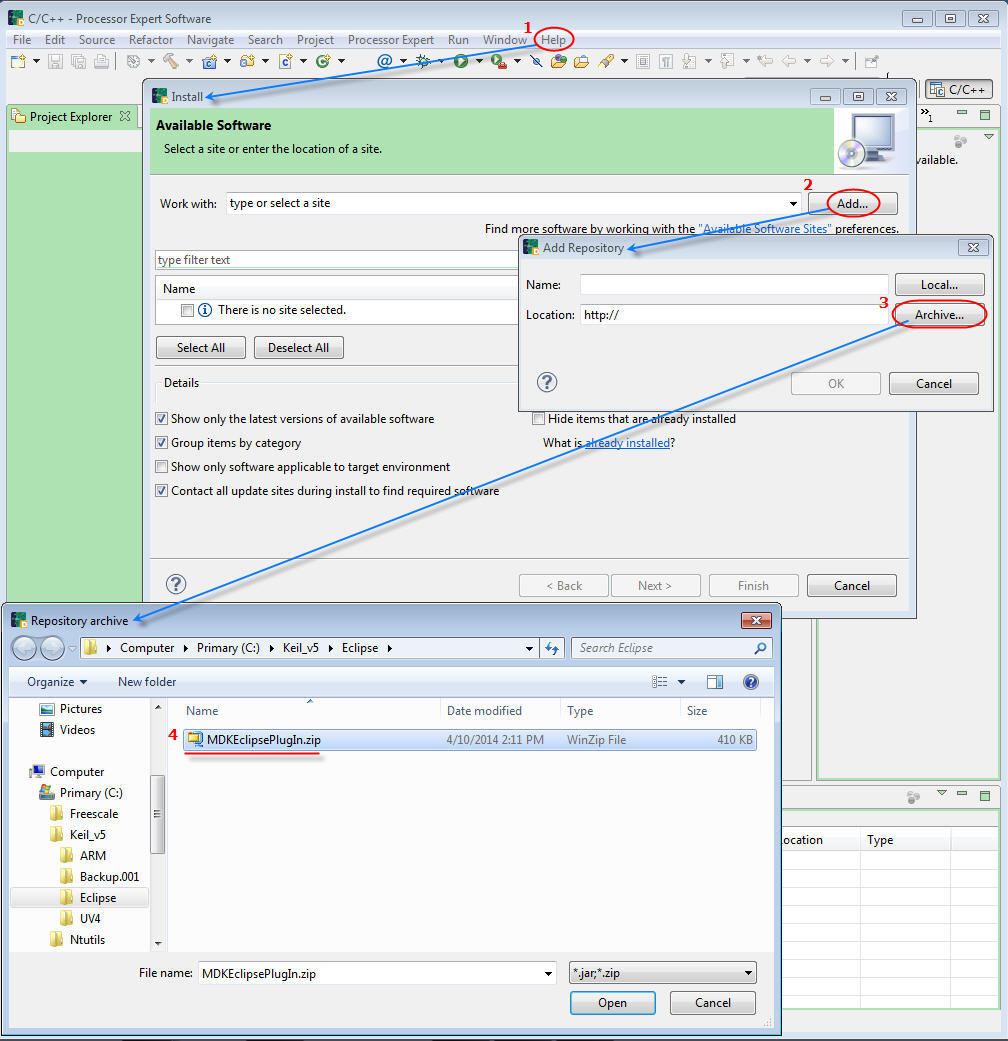Screen dimensions: 1008x1041
Task: Uncheck 'Group items by category'
Action: pyautogui.click(x=161, y=443)
